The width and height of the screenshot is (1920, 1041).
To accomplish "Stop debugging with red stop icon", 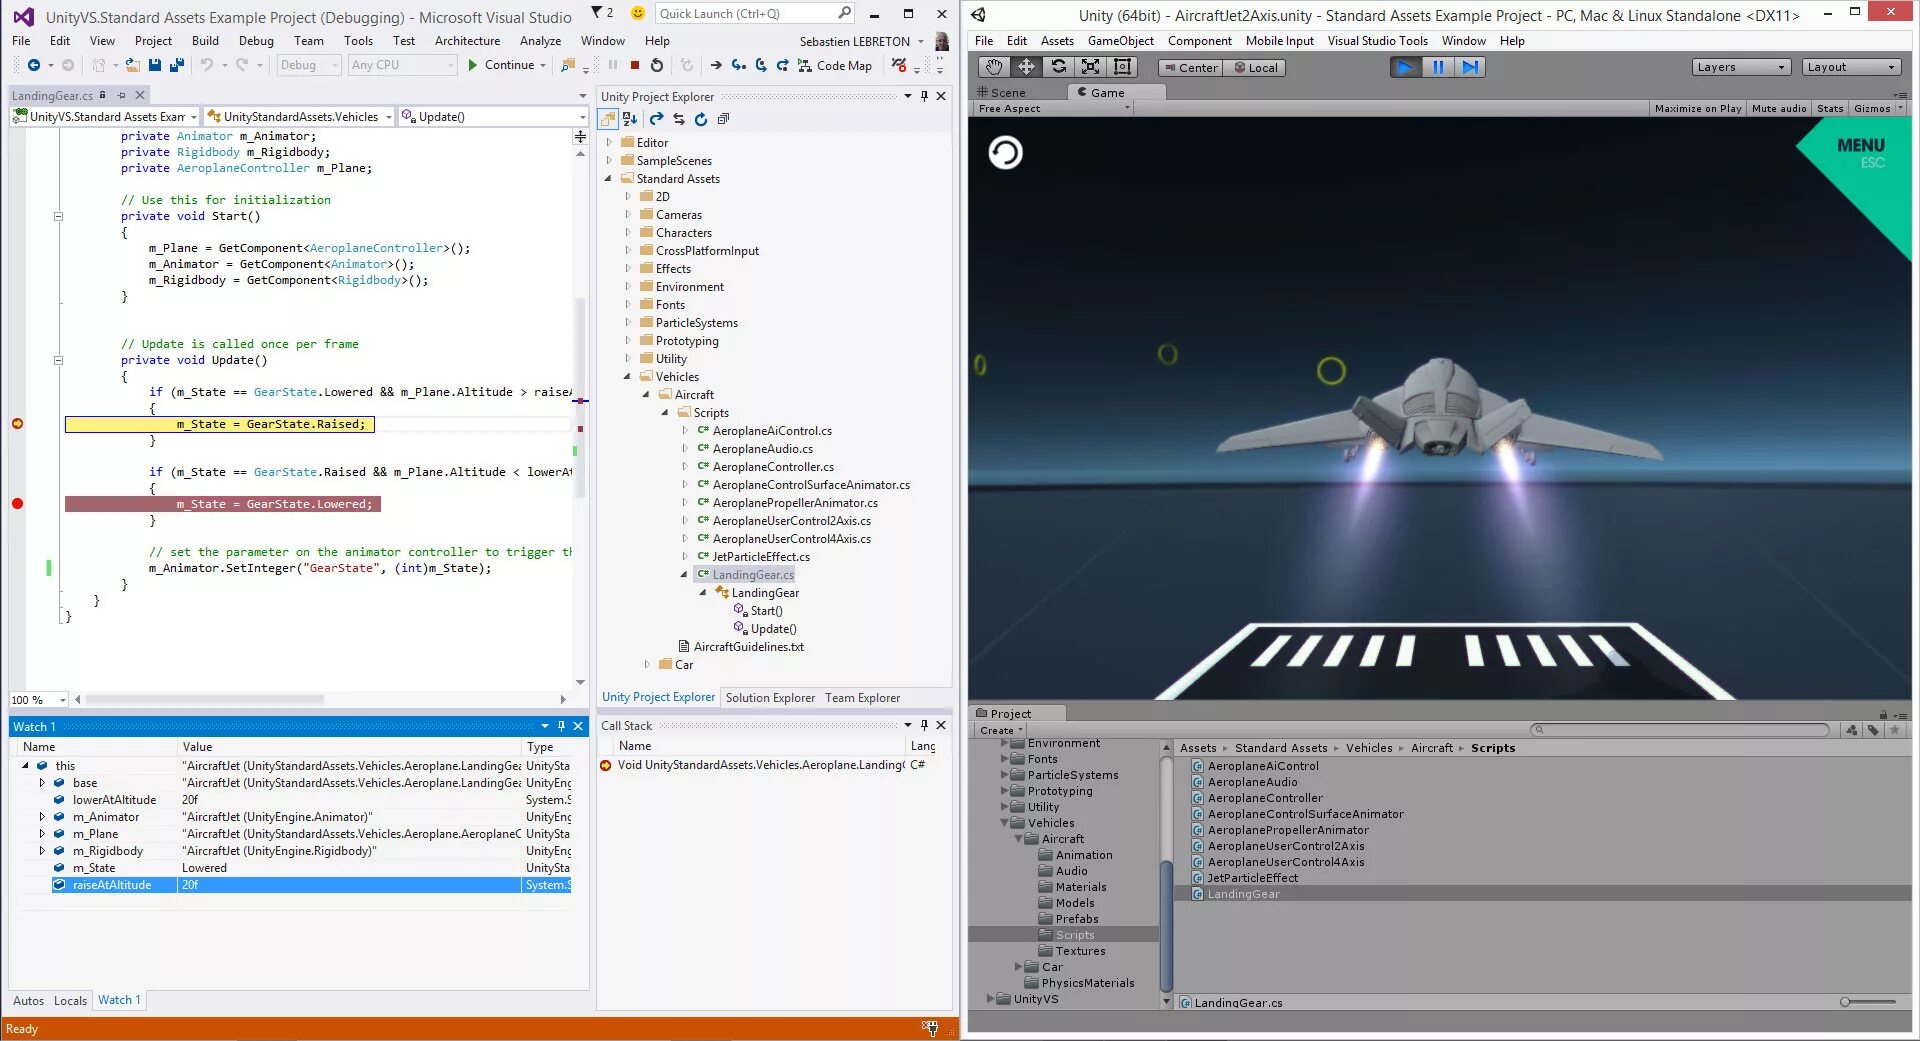I will point(634,65).
